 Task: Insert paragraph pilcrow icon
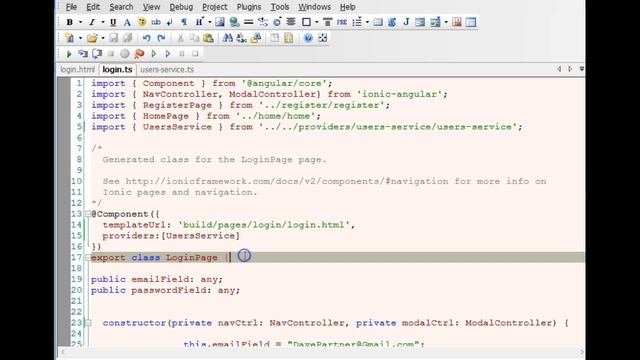184,22
